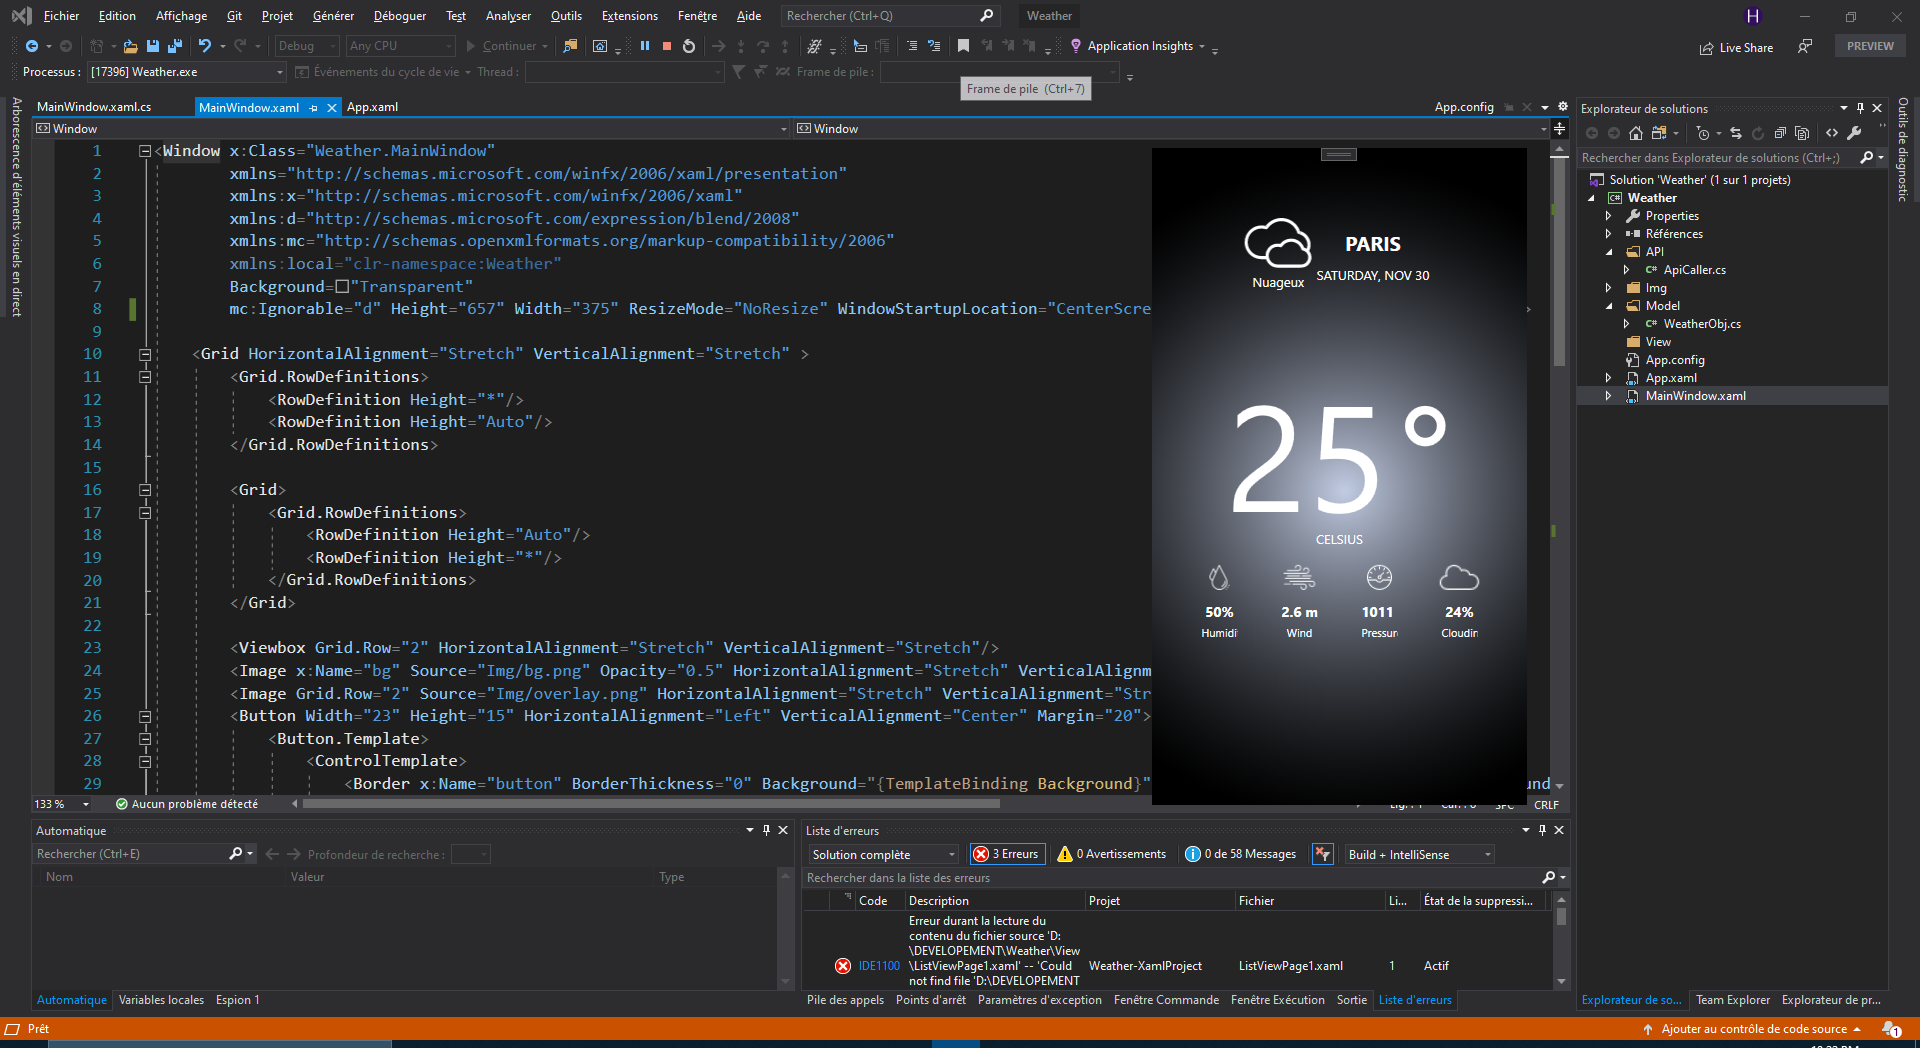Switch to the App.xaml tab
Screen dimensions: 1920x1048
point(372,107)
